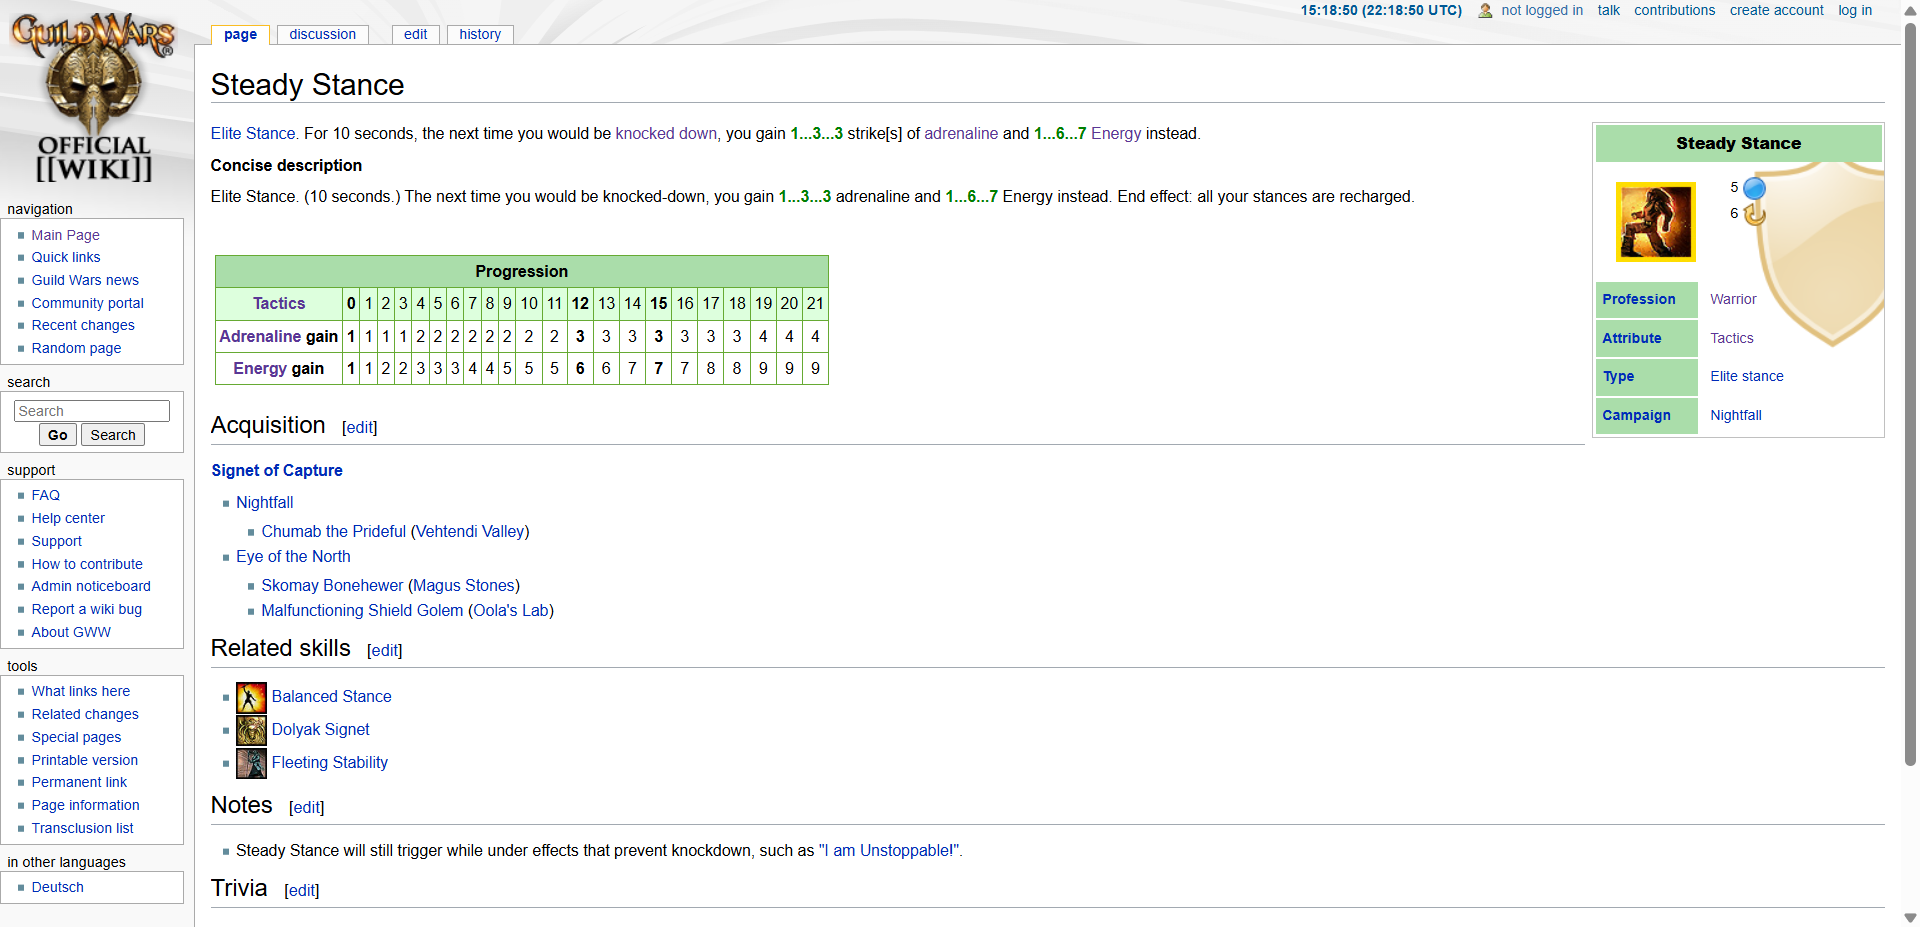Click Permanent link
The image size is (1920, 927).
[x=79, y=782]
